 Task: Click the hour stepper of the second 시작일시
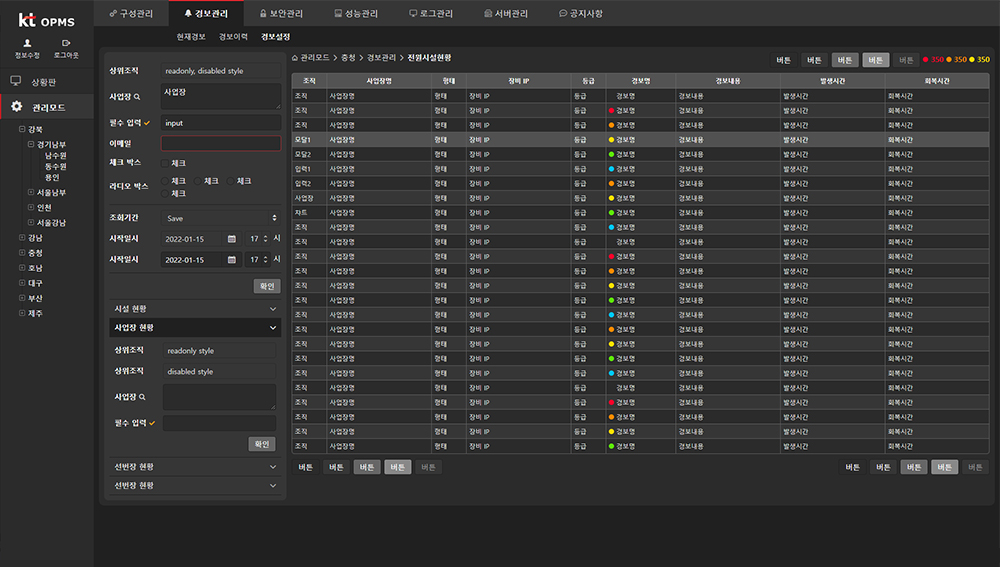click(x=265, y=260)
